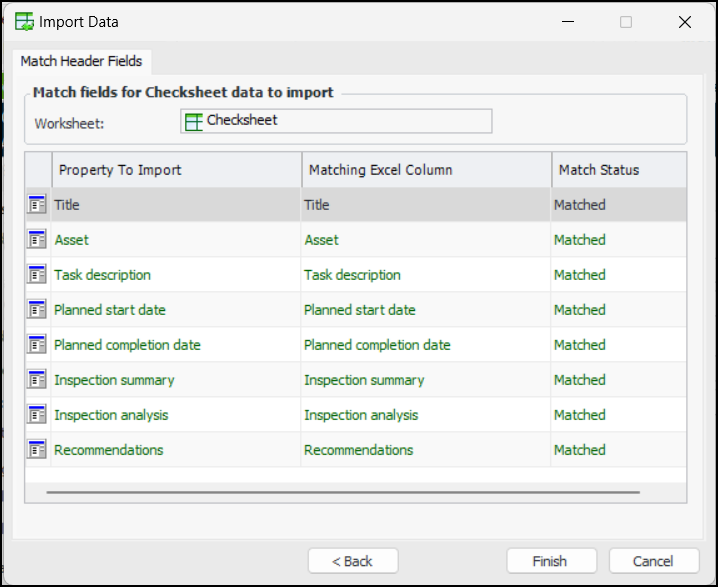Viewport: 718px width, 587px height.
Task: Click the Import Data window title icon
Action: (x=24, y=22)
